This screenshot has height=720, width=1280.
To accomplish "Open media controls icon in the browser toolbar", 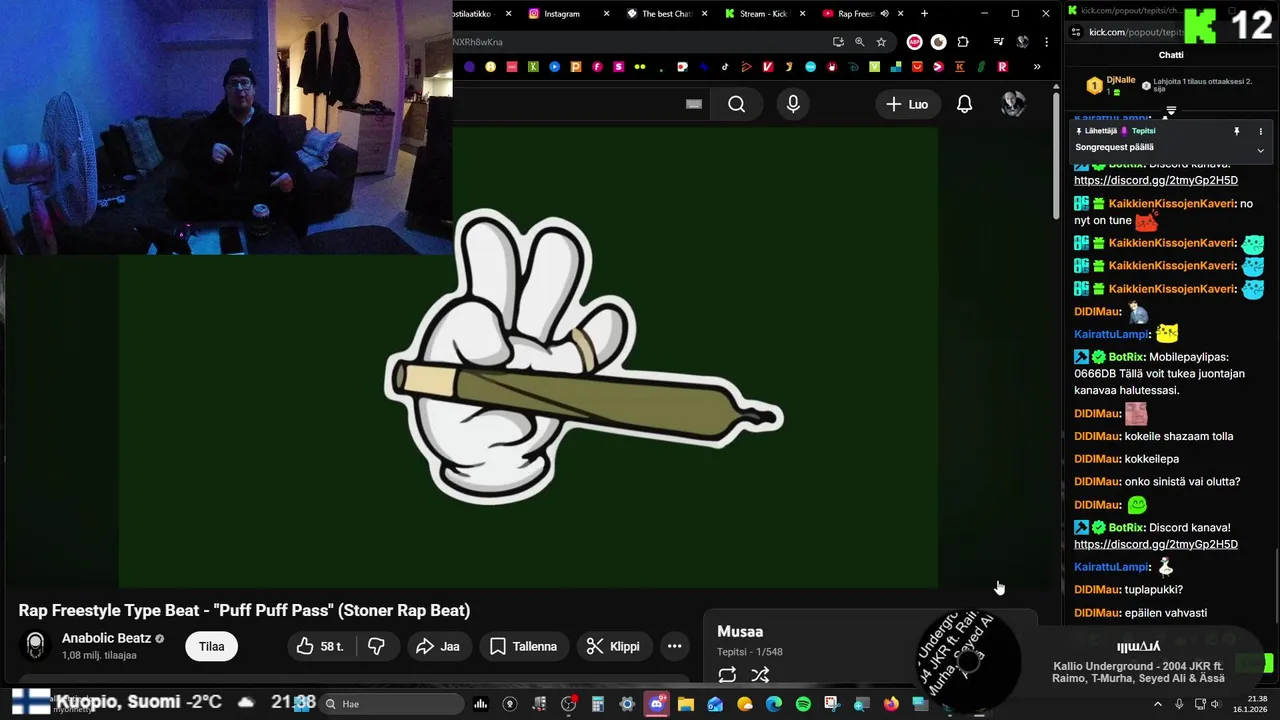I will point(998,42).
